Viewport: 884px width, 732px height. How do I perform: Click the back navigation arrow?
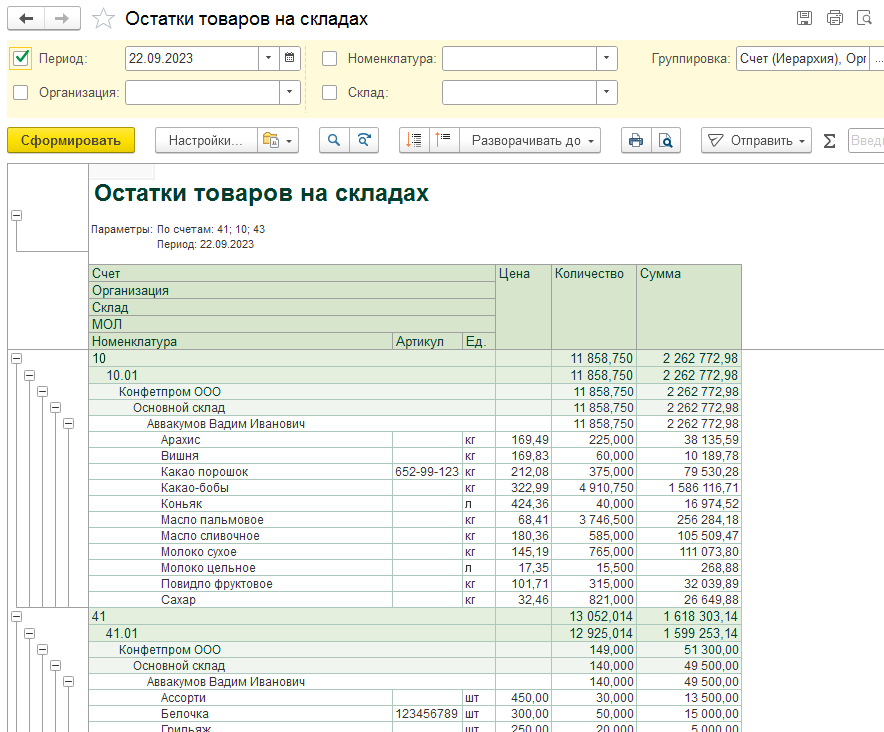tap(26, 19)
